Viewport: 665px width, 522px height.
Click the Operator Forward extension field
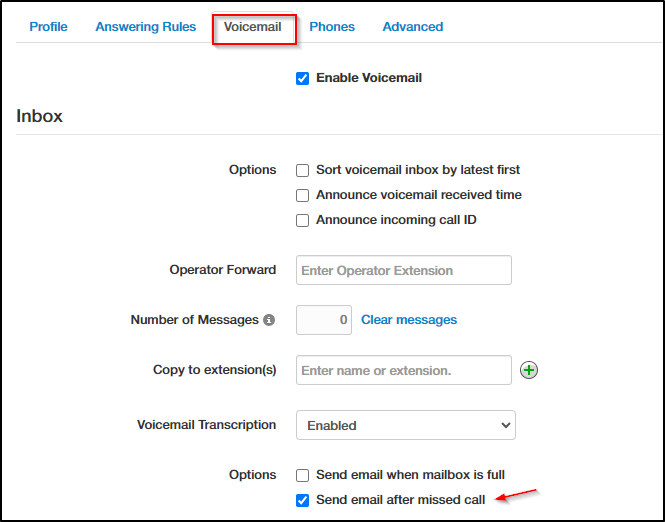pos(404,270)
